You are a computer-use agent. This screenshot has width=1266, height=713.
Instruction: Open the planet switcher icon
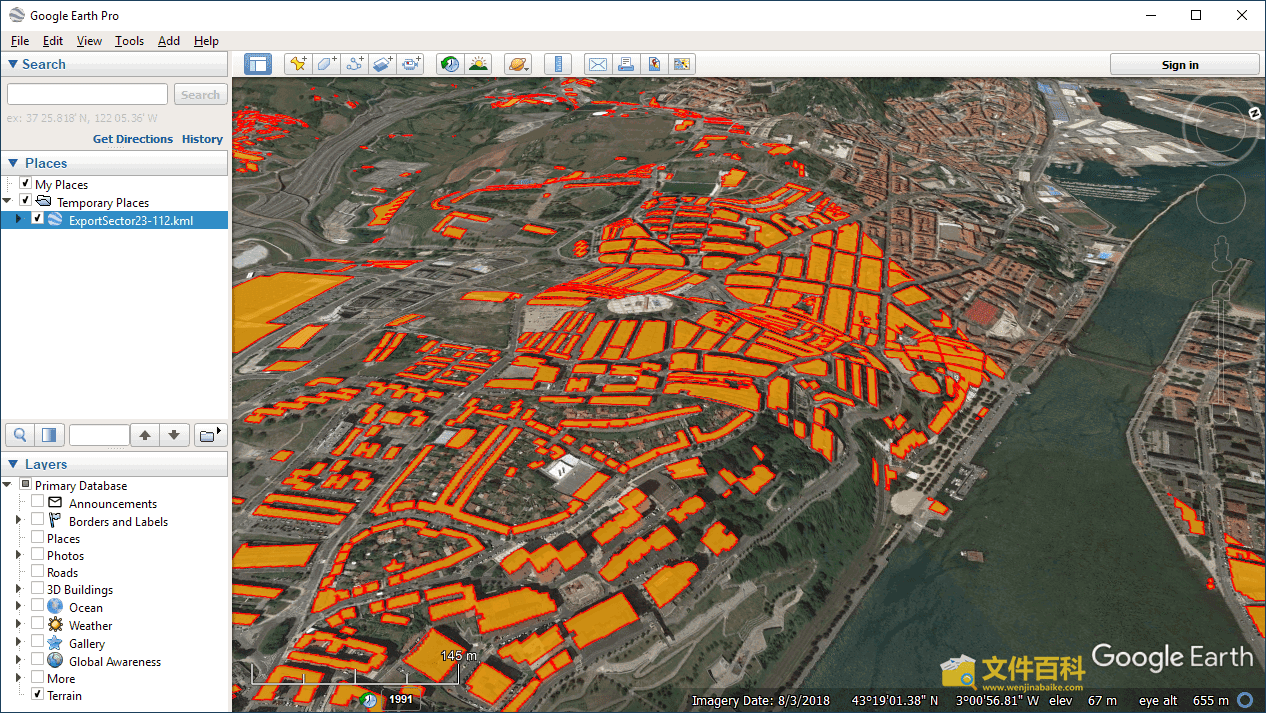(518, 64)
